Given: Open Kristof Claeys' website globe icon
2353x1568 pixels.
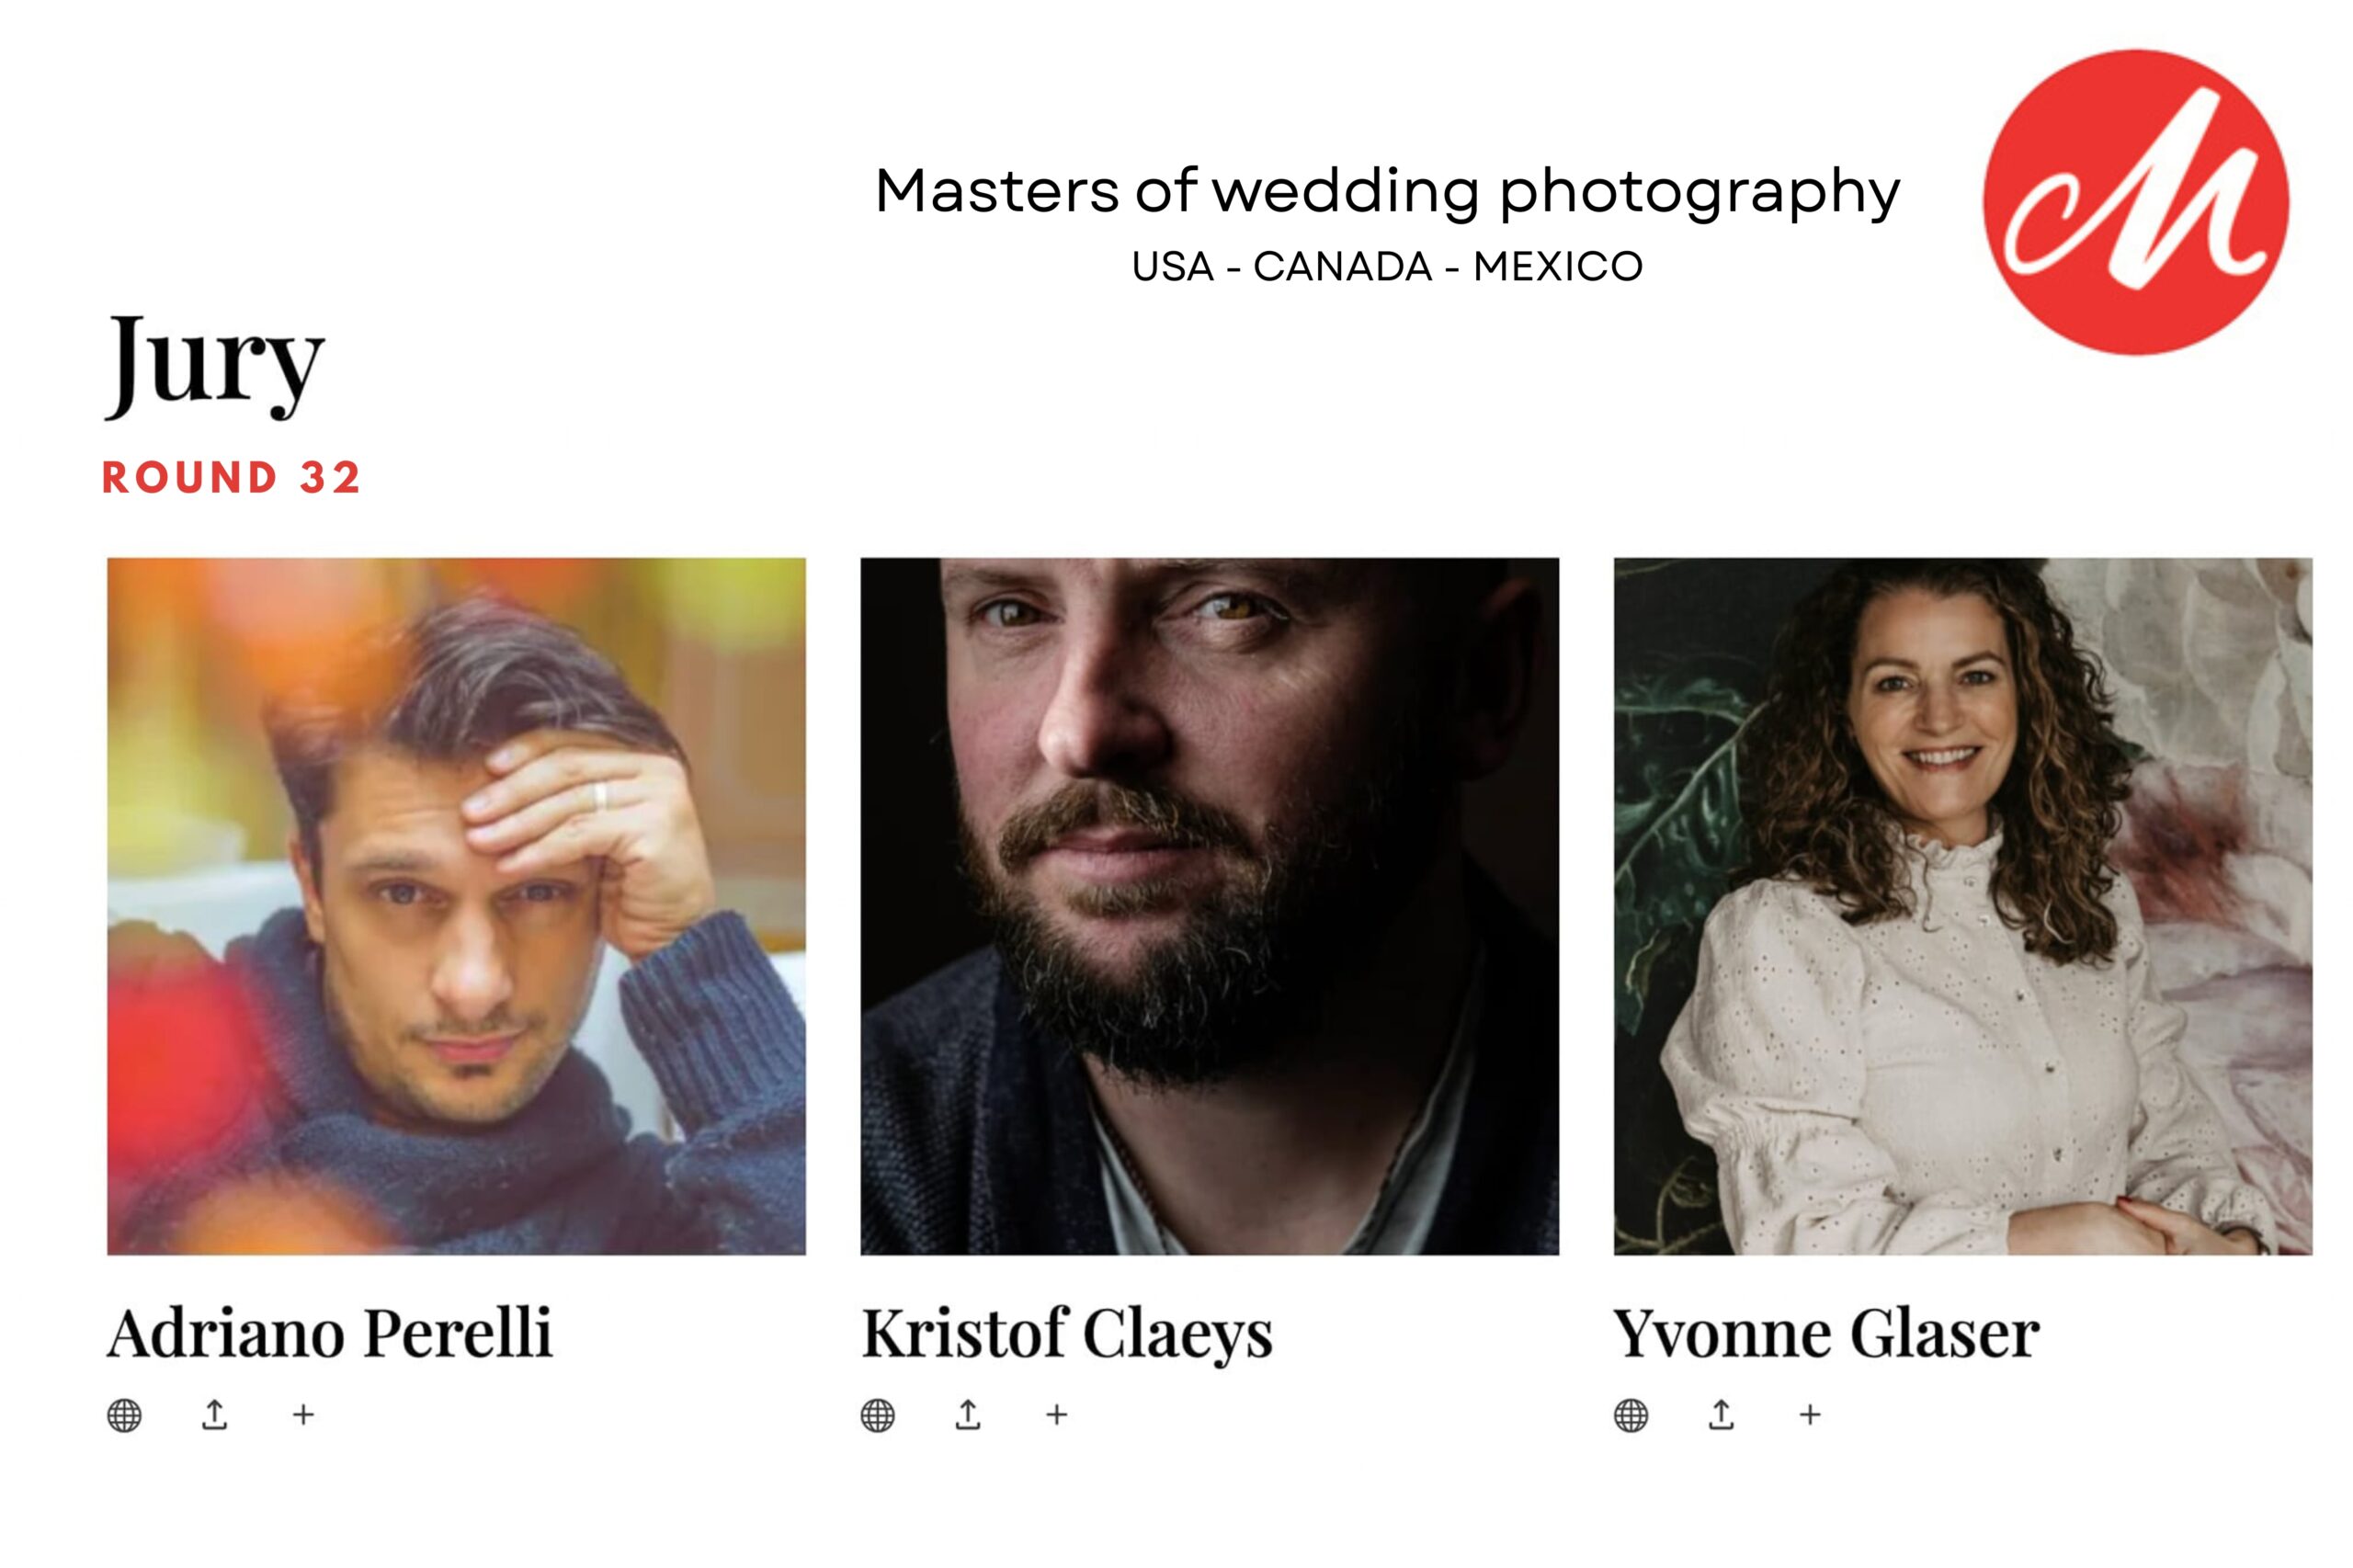Looking at the screenshot, I should tap(877, 1415).
